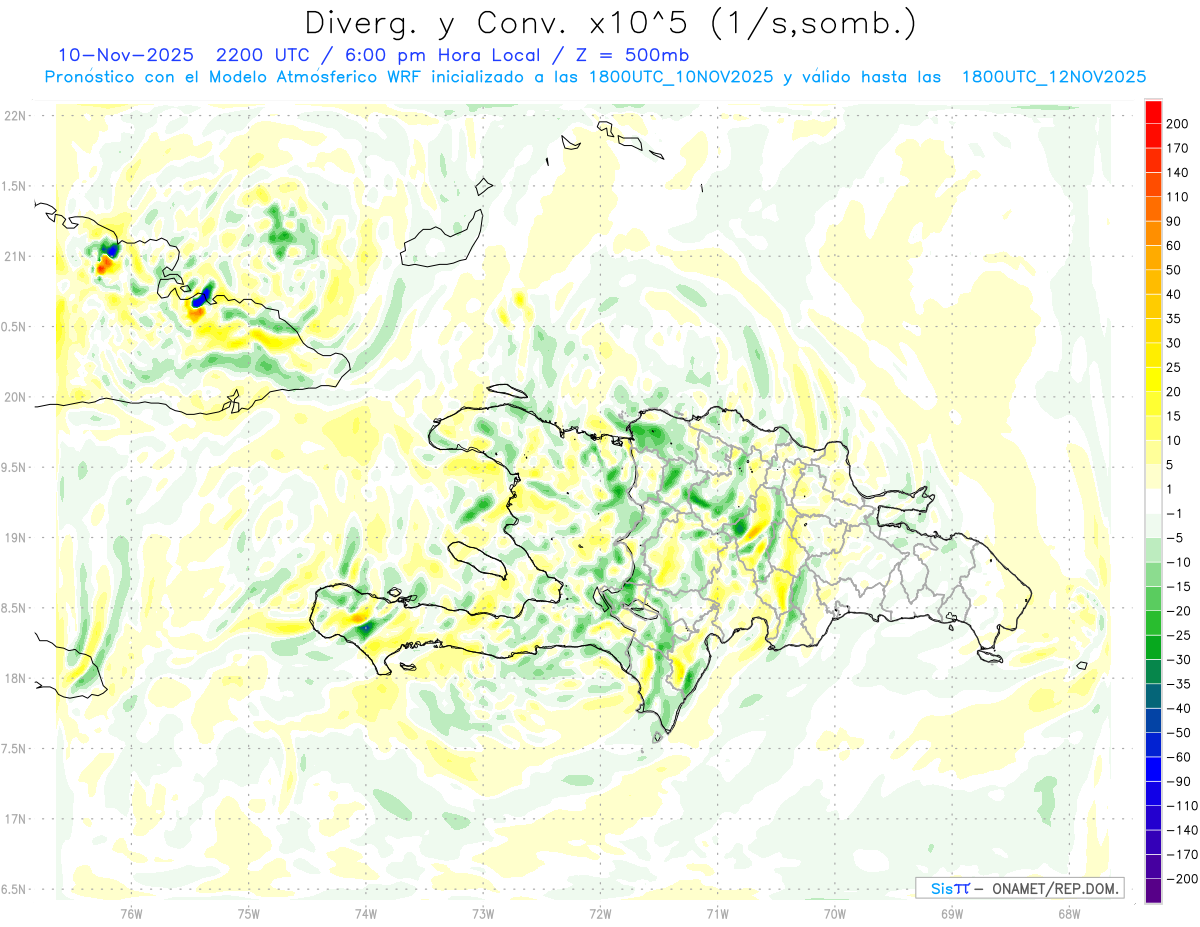Click the '19N' latitude label
The height and width of the screenshot is (927, 1200).
pyautogui.click(x=14, y=537)
